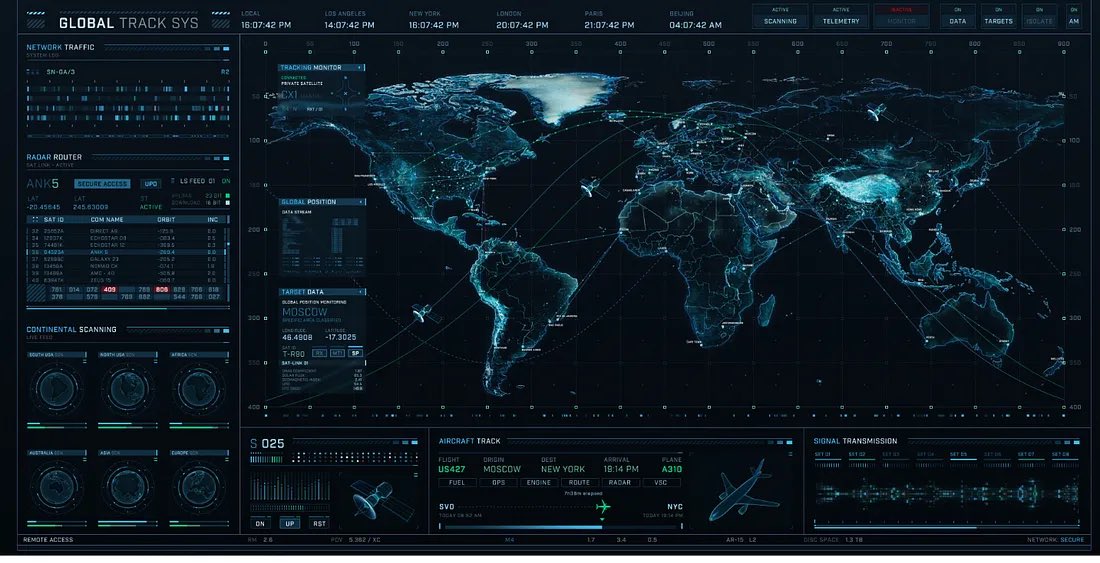Click the South USA progress bar
Image resolution: width=1100 pixels, height=563 pixels.
point(56,424)
